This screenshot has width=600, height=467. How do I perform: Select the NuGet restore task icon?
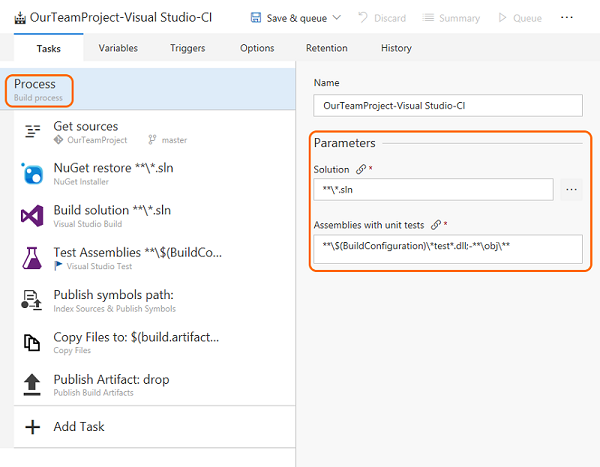[32, 174]
